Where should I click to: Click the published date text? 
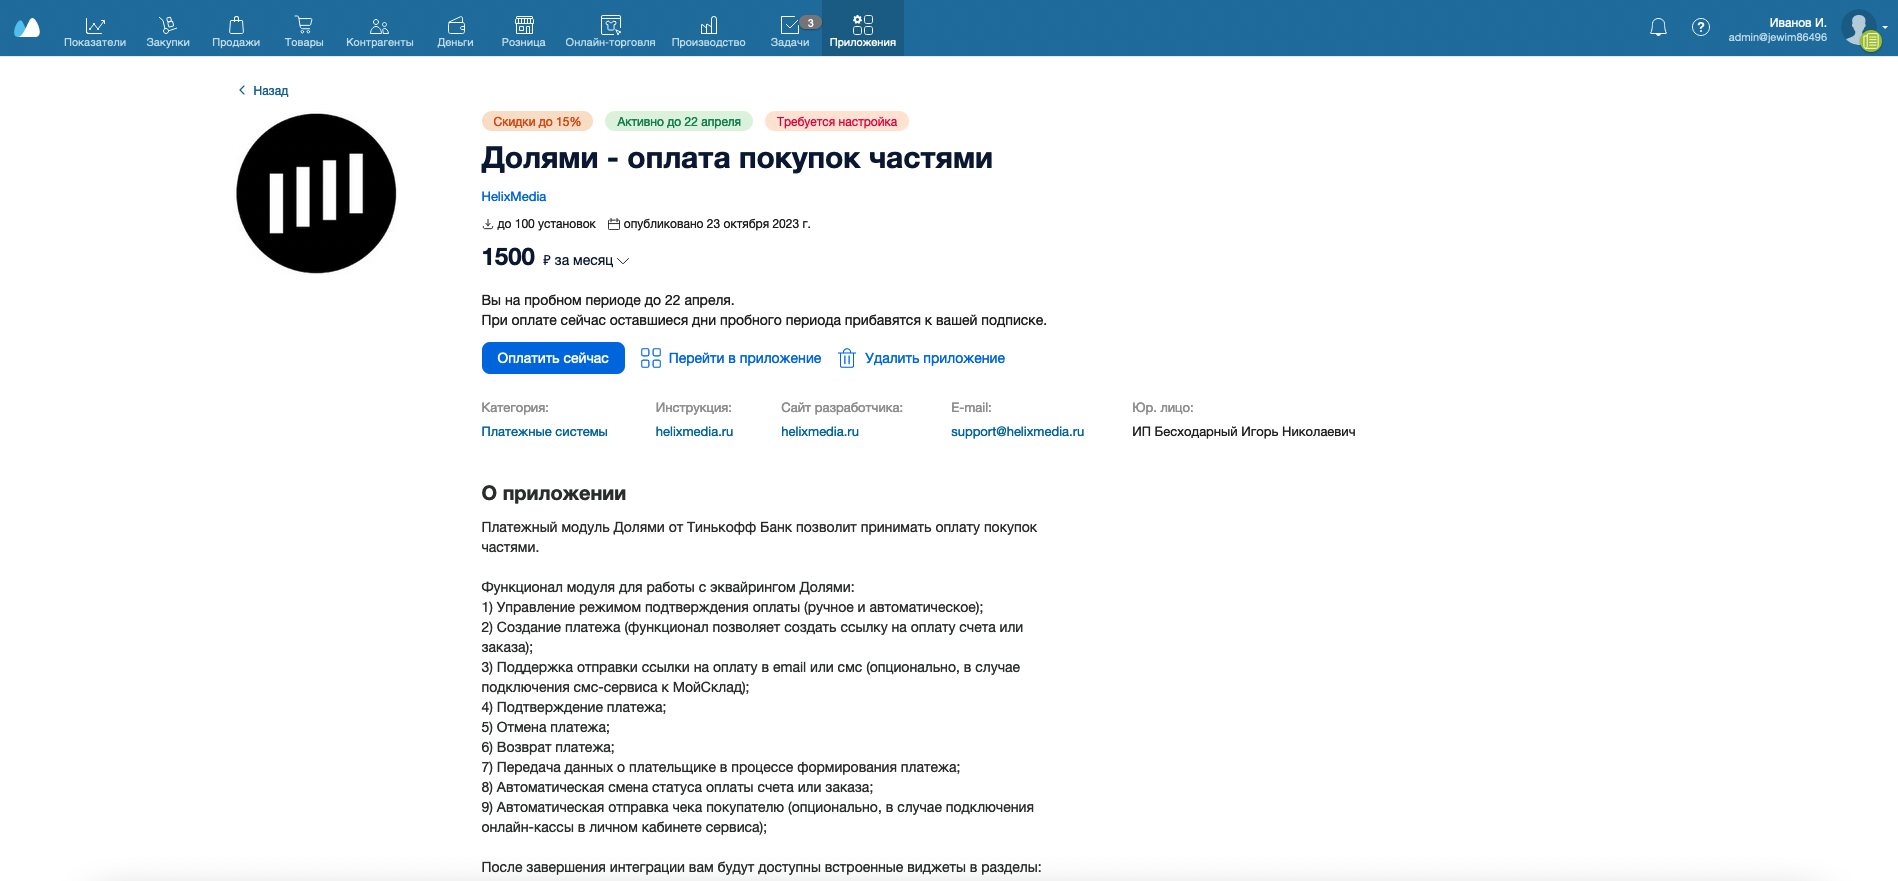pos(717,224)
